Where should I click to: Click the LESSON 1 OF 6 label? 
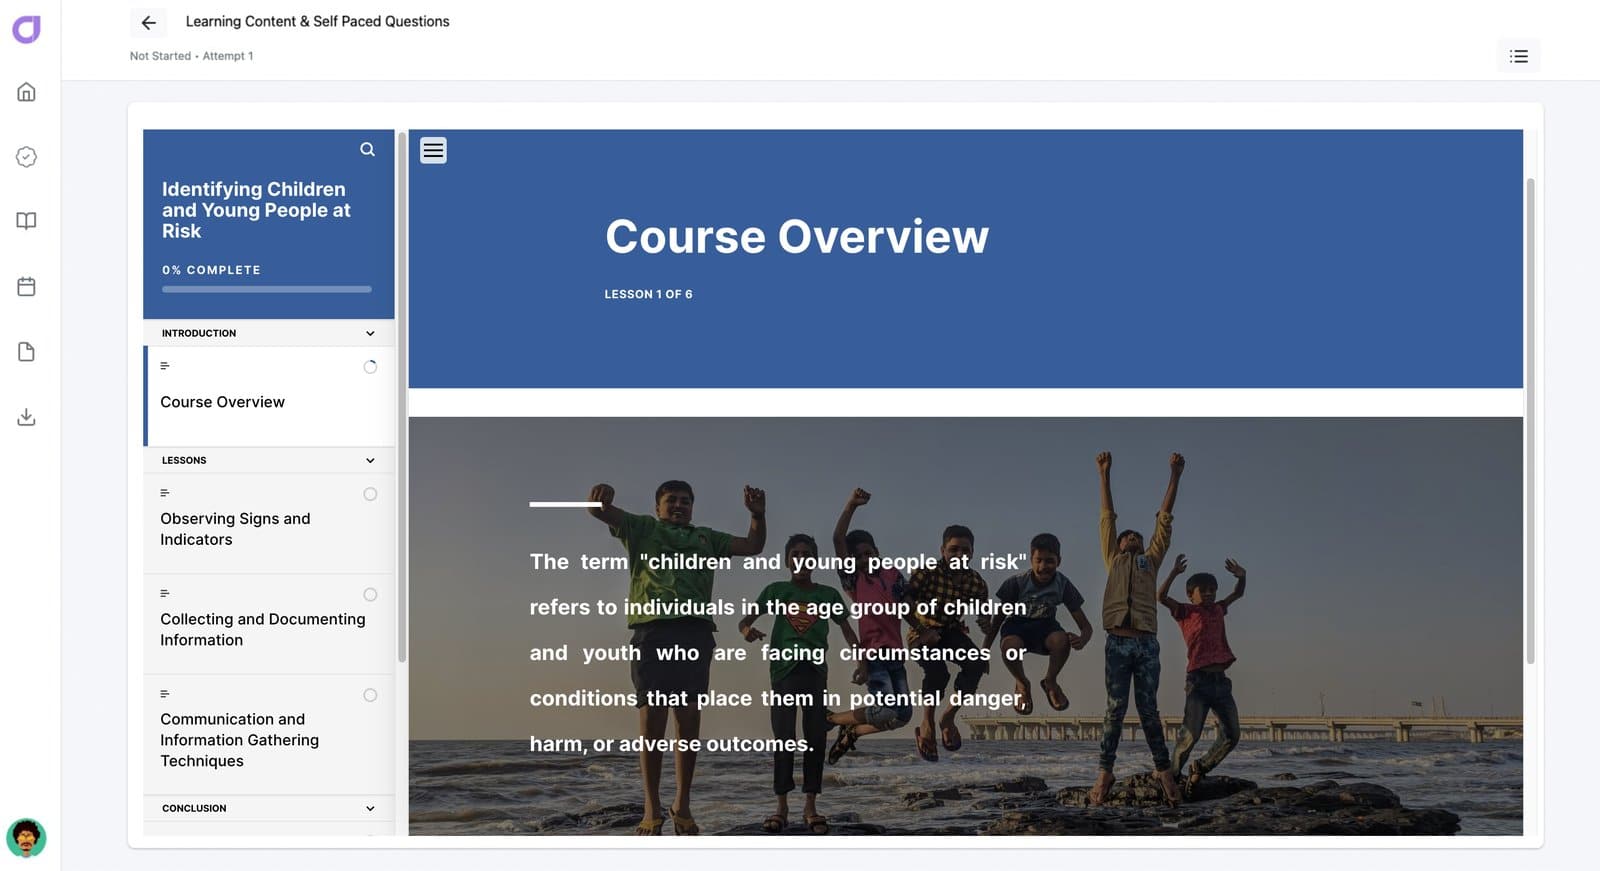coord(648,294)
